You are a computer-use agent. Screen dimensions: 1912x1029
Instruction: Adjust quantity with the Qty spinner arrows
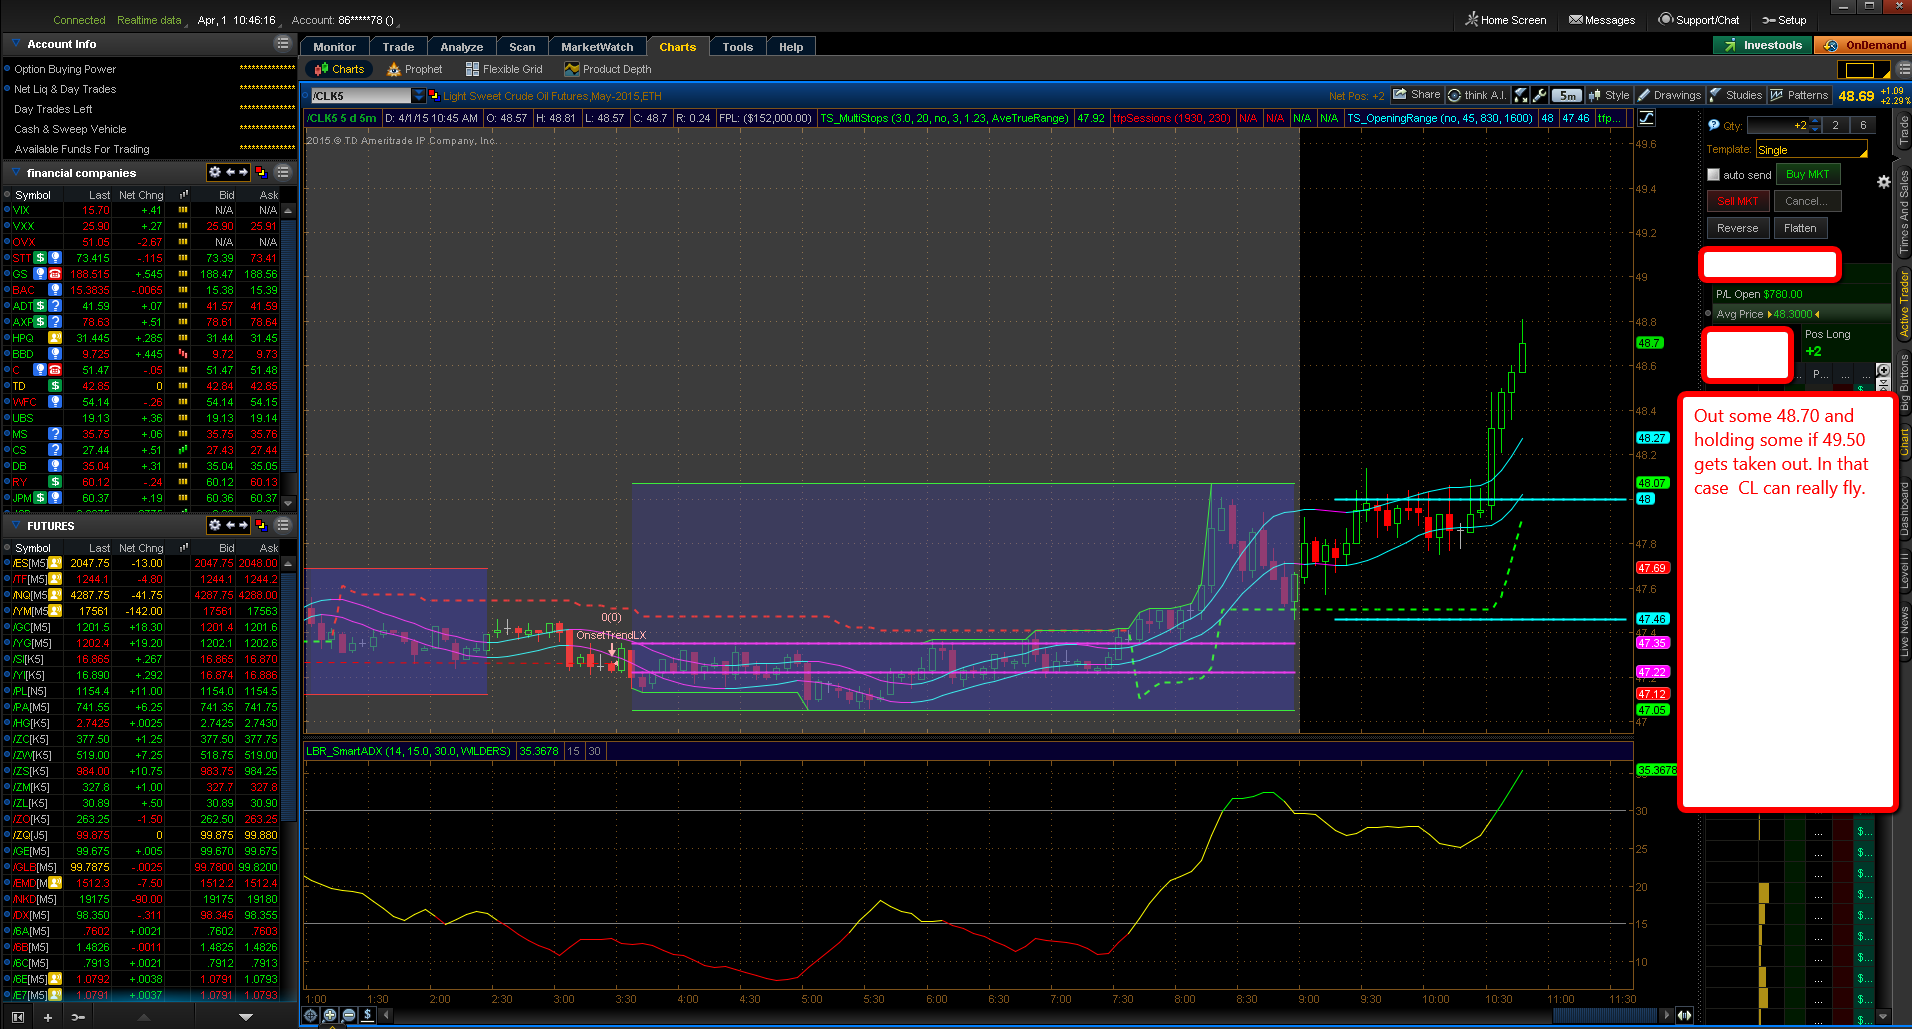pyautogui.click(x=1816, y=125)
